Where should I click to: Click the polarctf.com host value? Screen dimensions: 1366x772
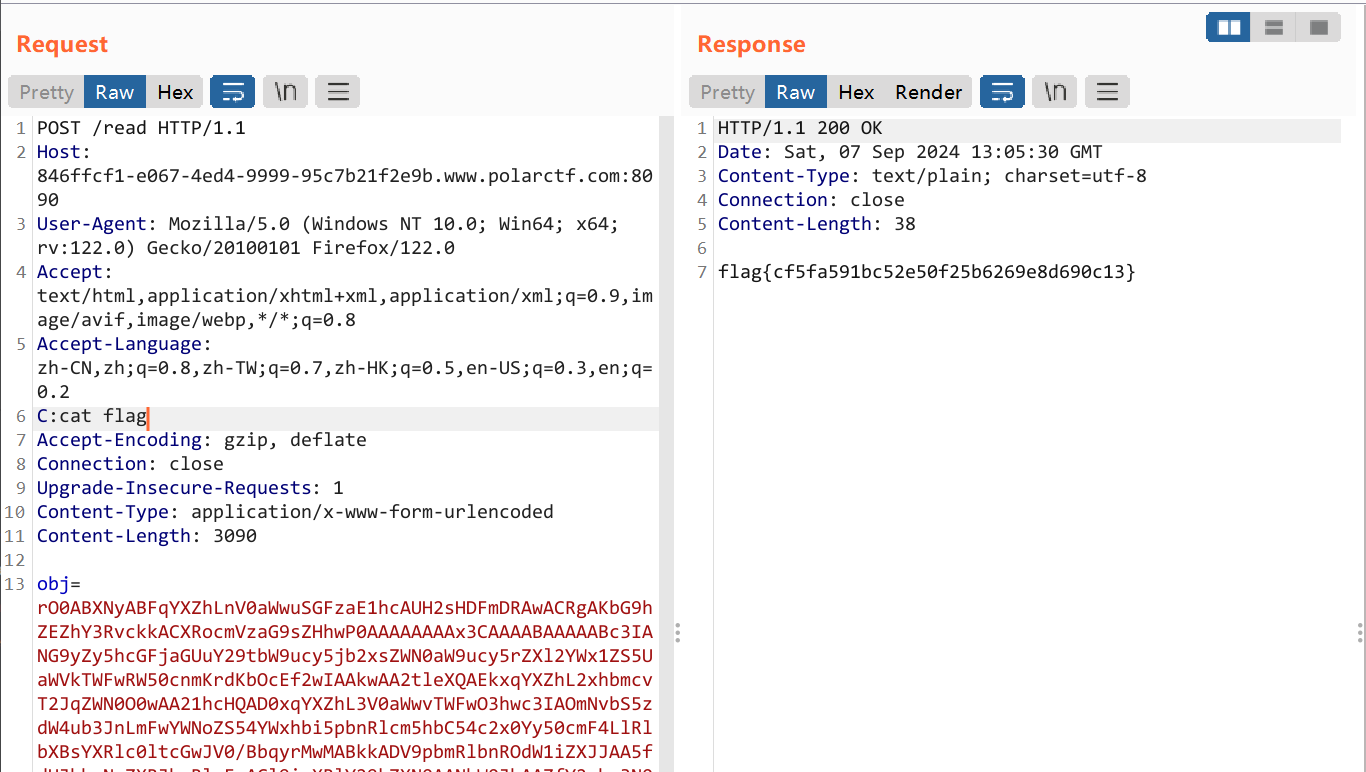click(345, 188)
